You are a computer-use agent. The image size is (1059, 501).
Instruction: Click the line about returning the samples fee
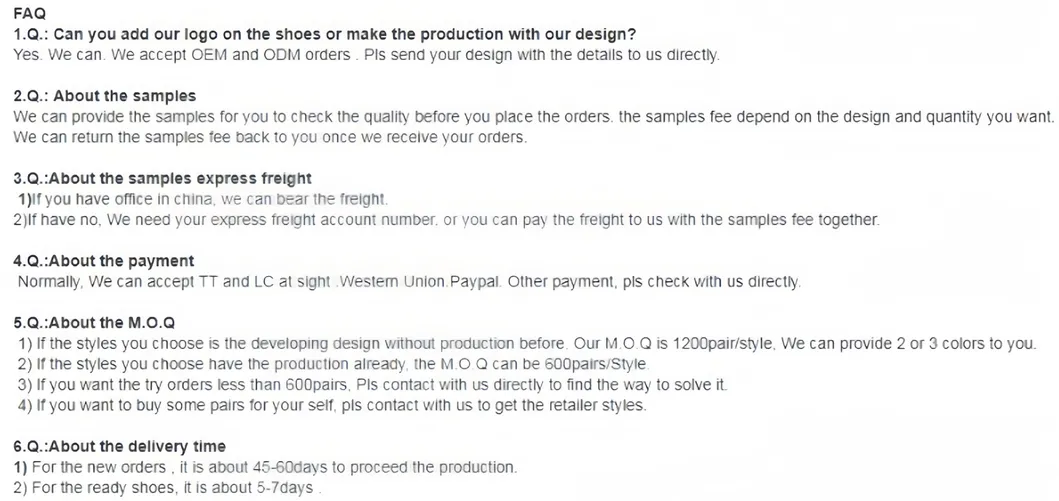coord(270,137)
